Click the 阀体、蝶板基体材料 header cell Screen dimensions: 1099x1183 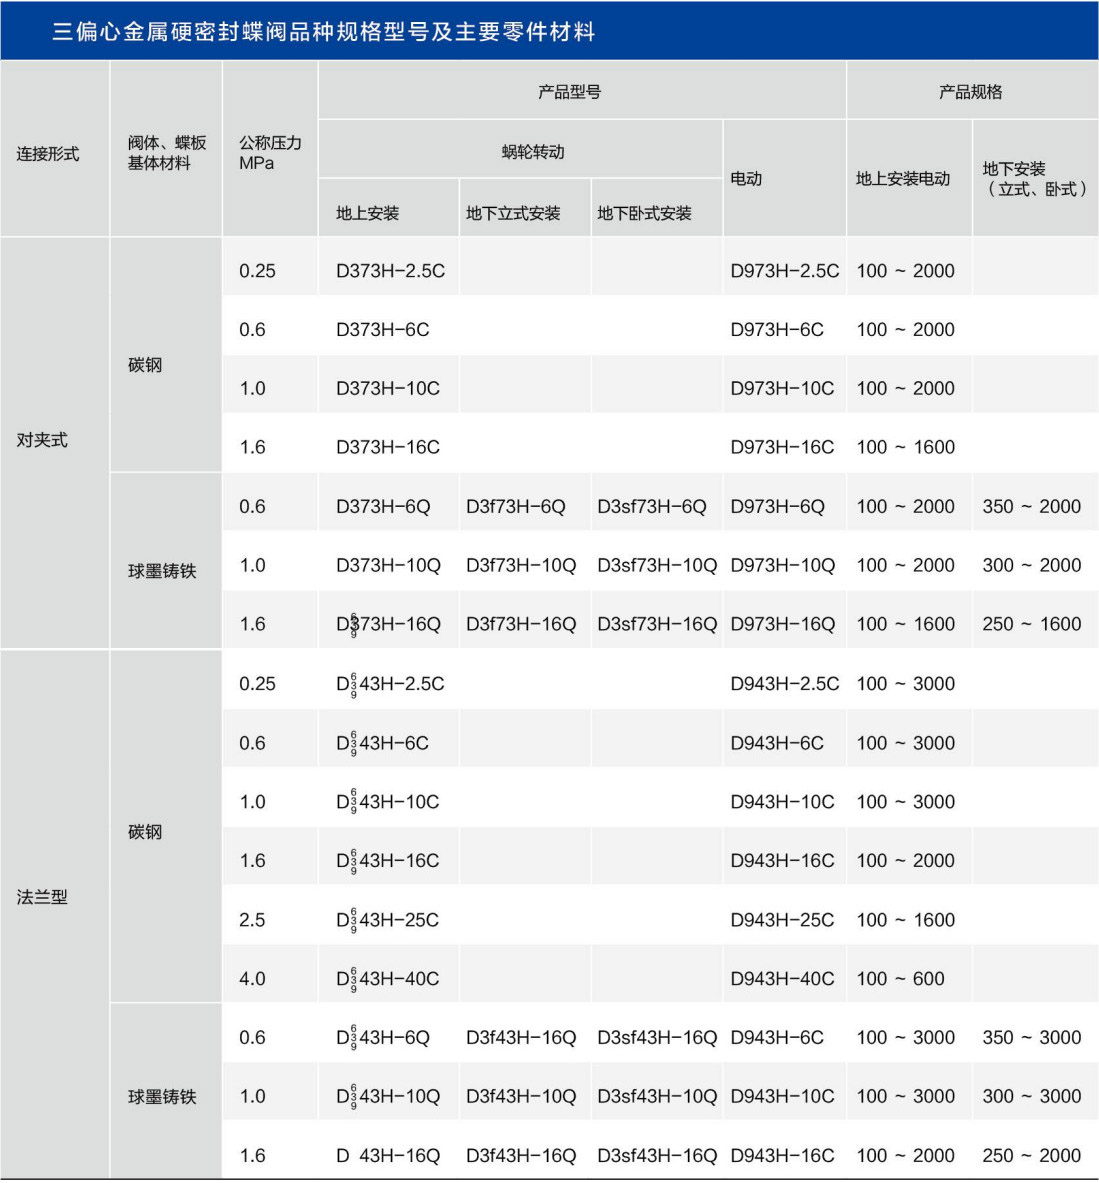pos(166,153)
